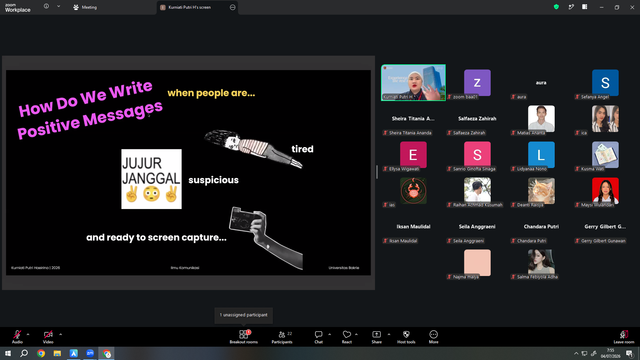Click Maysi Wulandari's photo tile
Viewport: 640px width, 360px height.
click(605, 191)
